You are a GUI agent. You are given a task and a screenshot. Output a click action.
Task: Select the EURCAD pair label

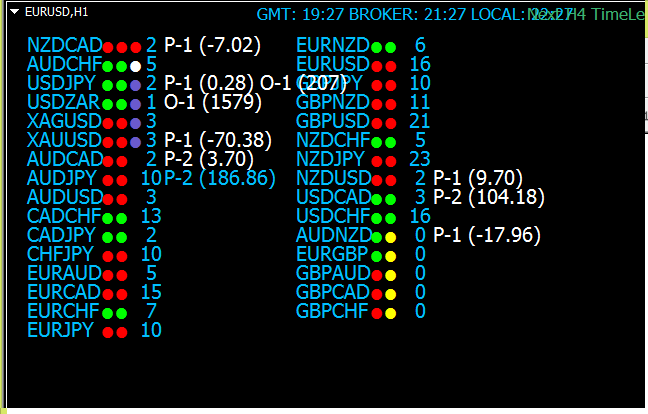click(64, 292)
